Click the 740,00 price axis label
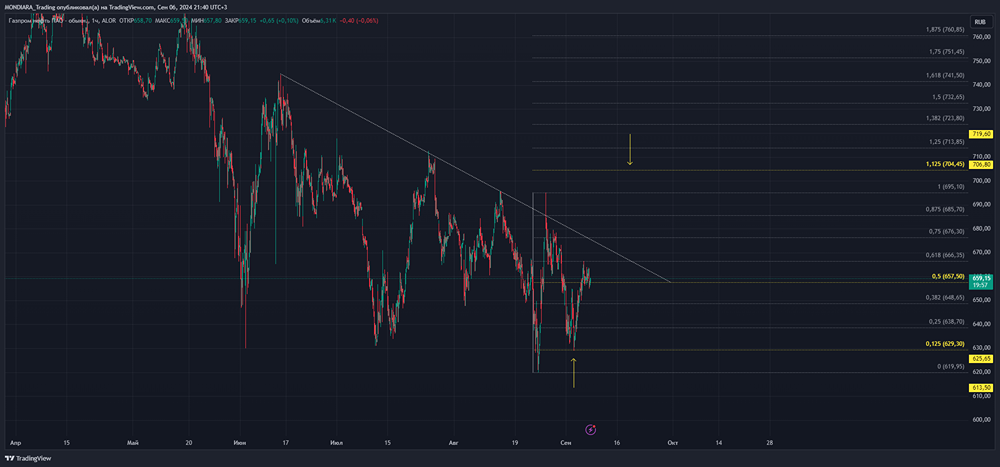Image resolution: width=1000 pixels, height=467 pixels. point(981,84)
